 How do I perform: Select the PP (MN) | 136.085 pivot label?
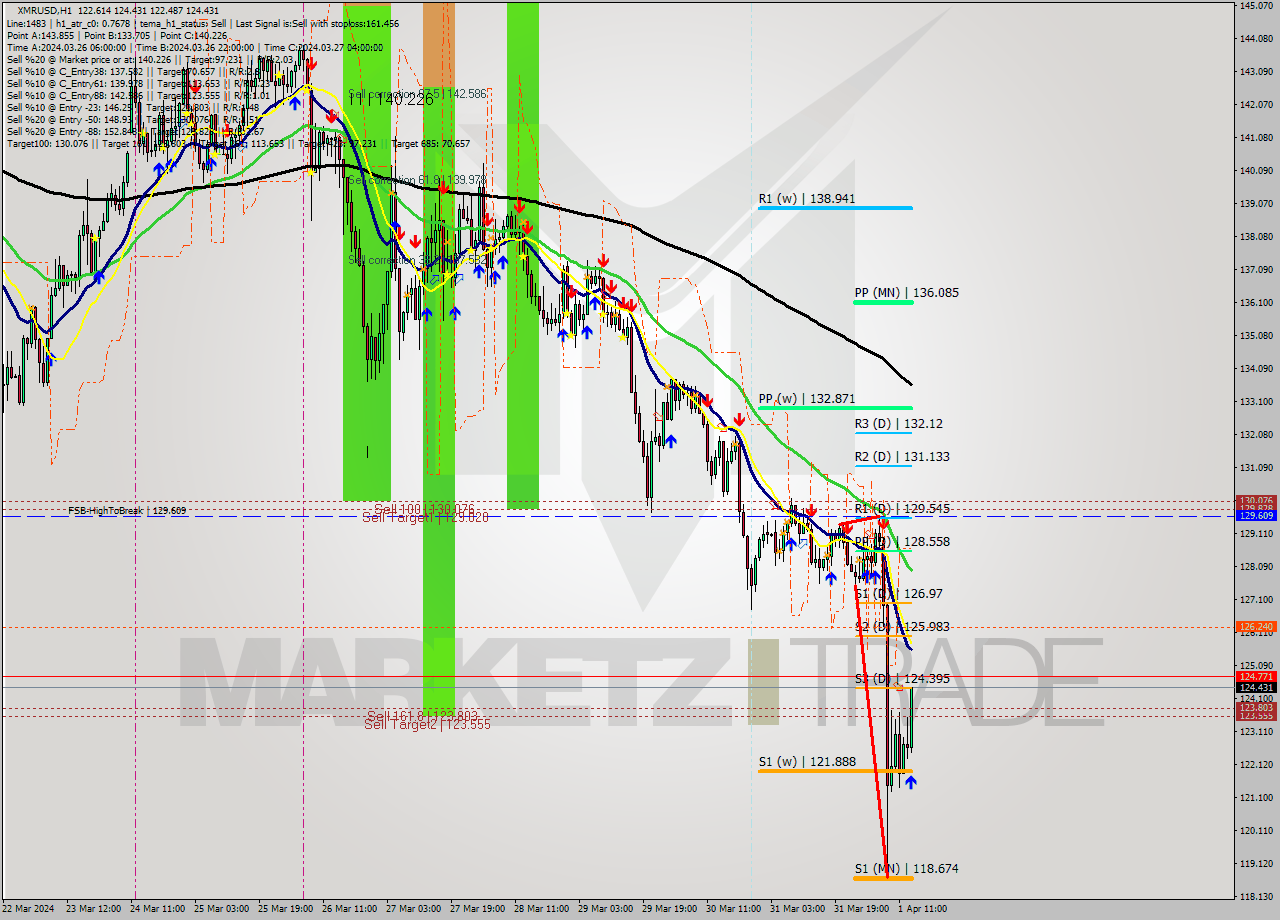[906, 293]
